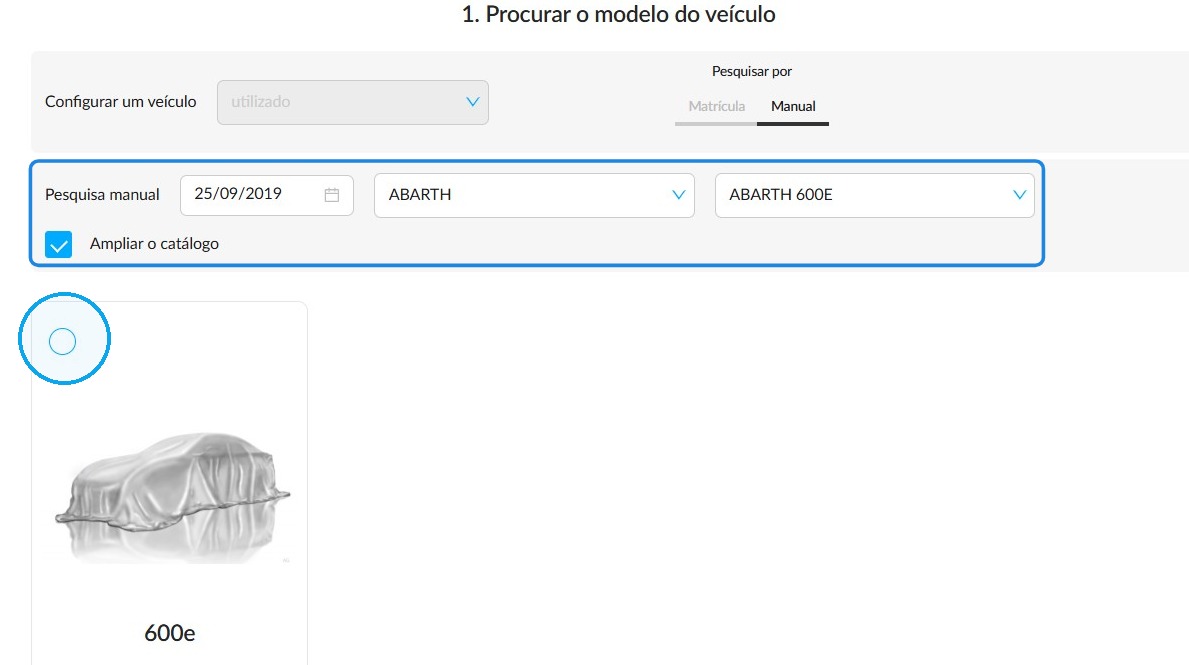Image resolution: width=1189 pixels, height=665 pixels.
Task: Click the 25/09/2019 date input field
Action: coord(267,195)
